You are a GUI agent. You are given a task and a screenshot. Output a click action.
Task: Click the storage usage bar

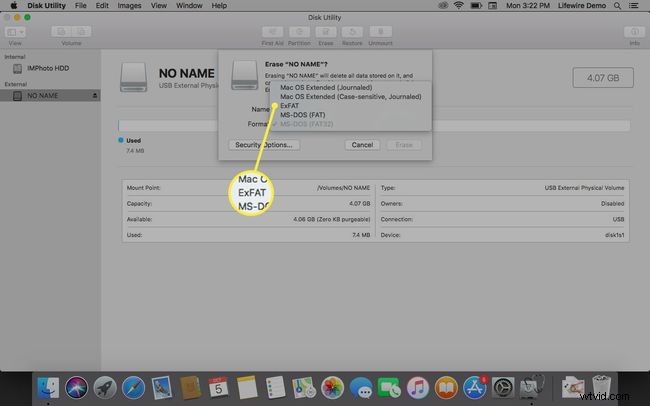374,126
